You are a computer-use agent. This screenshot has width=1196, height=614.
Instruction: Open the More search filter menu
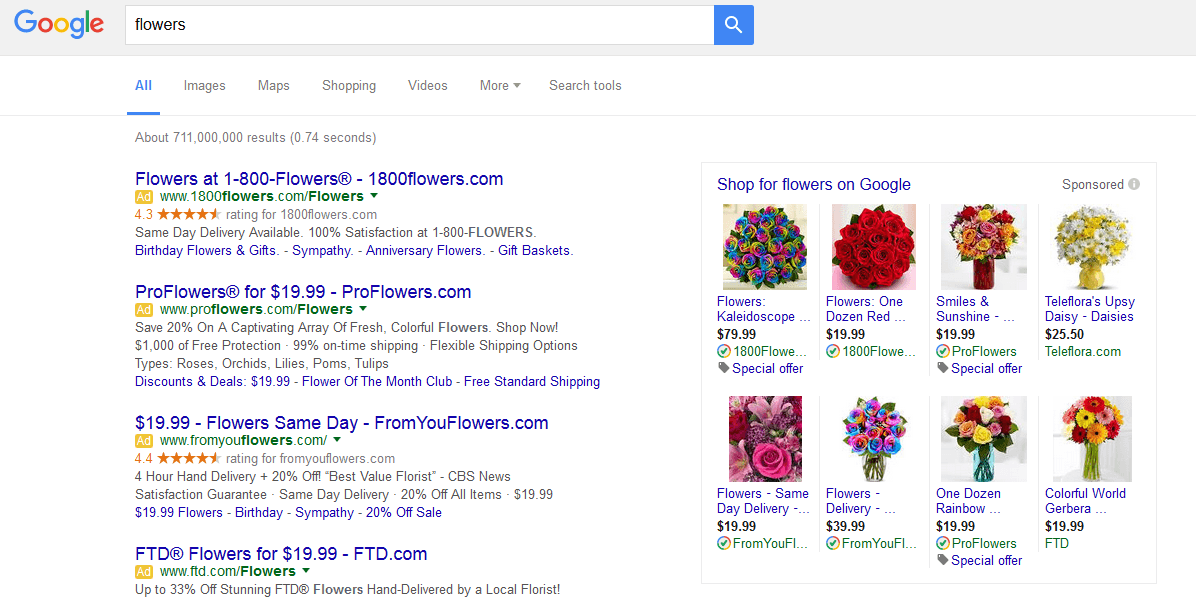(x=500, y=86)
